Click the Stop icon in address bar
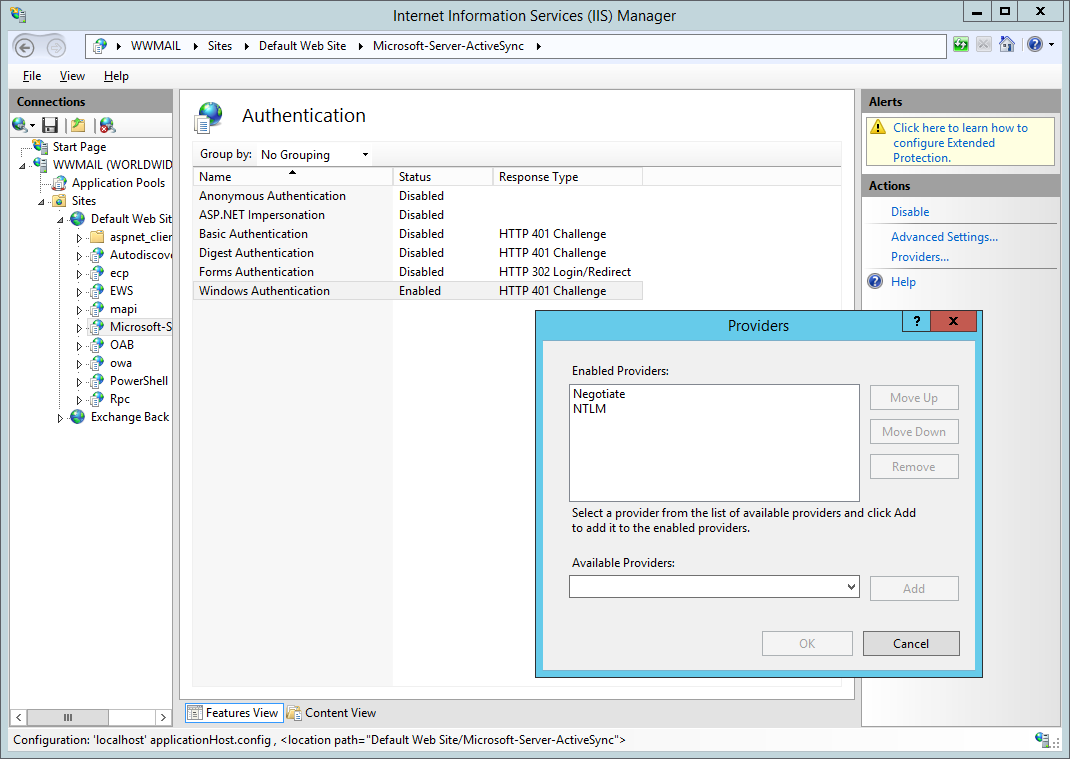 [983, 45]
